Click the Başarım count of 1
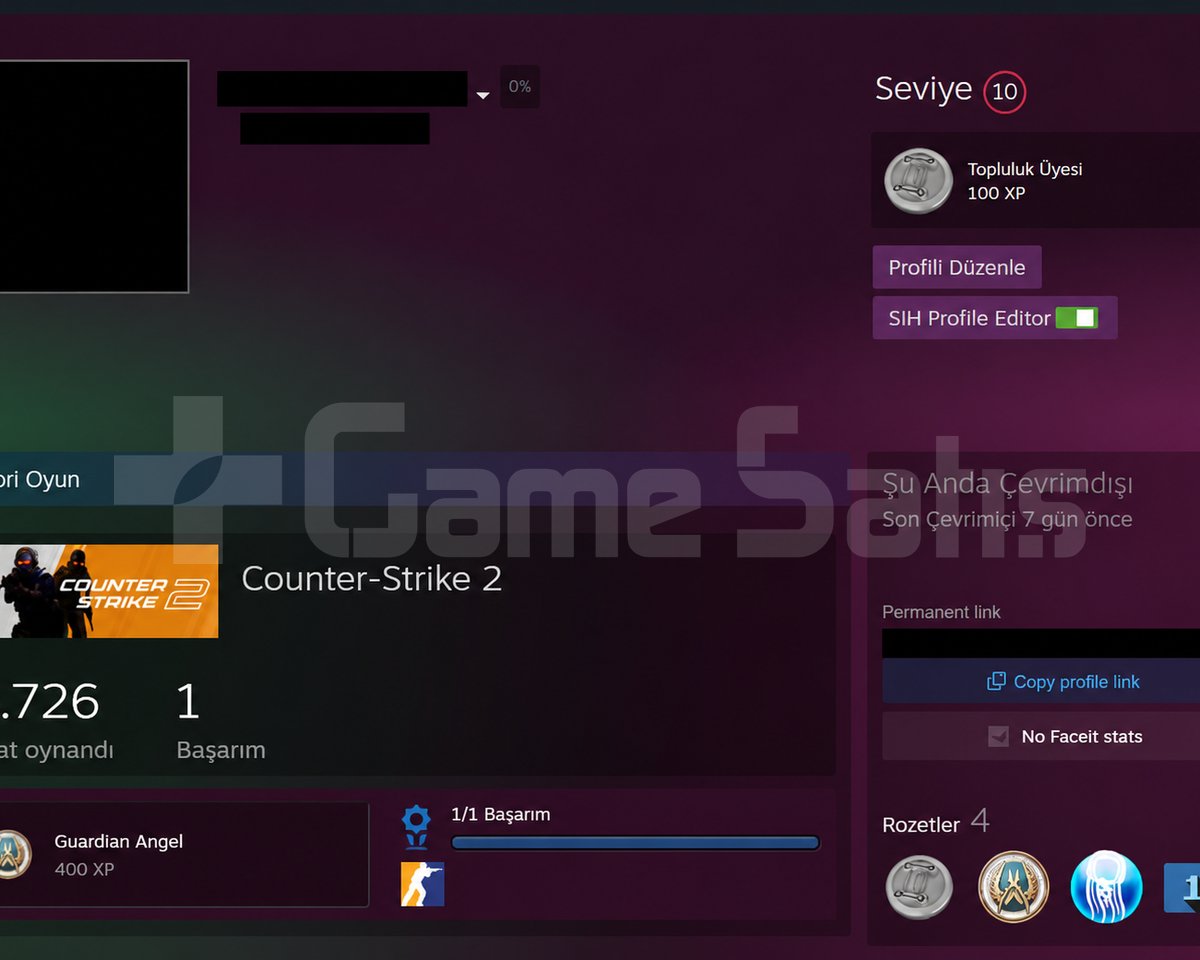Image resolution: width=1200 pixels, height=960 pixels. 188,702
